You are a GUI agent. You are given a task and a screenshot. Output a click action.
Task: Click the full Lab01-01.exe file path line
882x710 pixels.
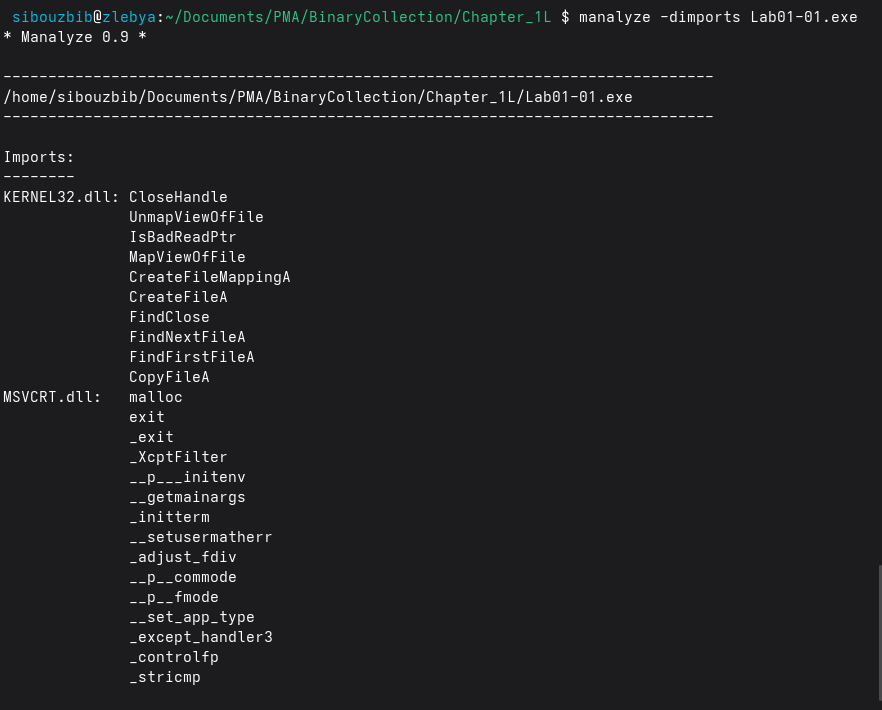(x=318, y=97)
